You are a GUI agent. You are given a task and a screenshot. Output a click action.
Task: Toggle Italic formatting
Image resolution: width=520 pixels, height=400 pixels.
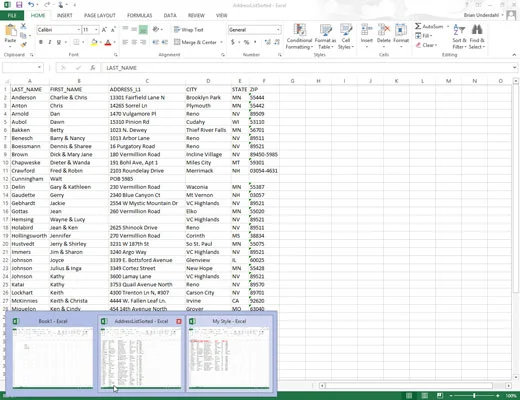[50, 42]
